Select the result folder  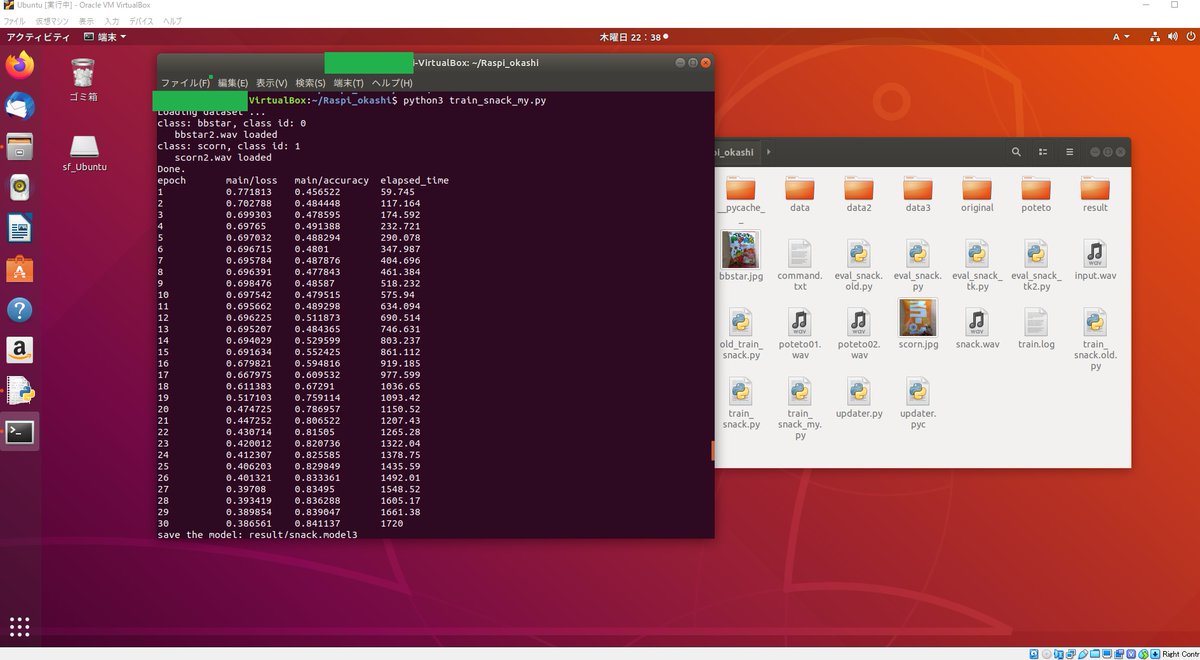(x=1095, y=194)
